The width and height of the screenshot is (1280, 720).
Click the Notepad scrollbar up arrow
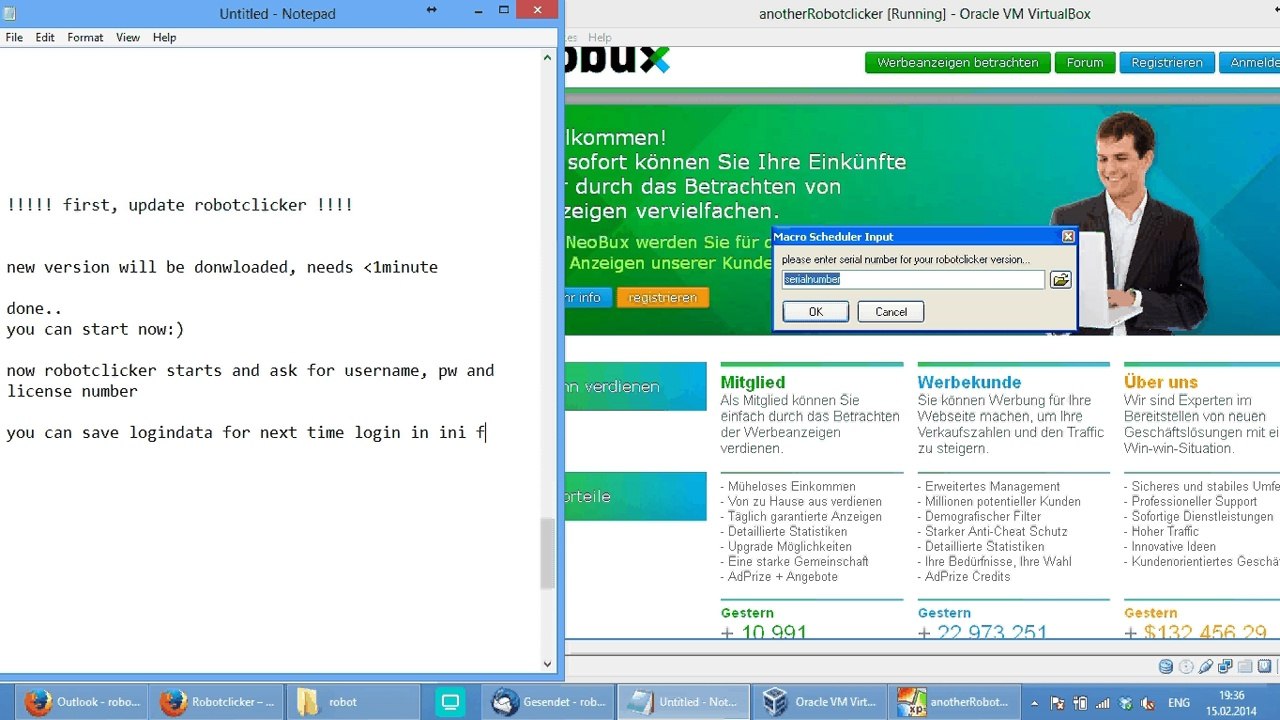547,58
